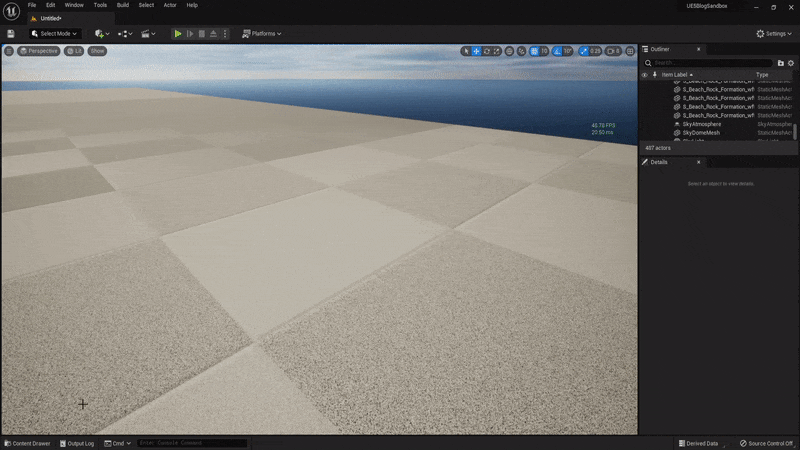Activate the scale objects tool
This screenshot has width=800, height=450.
pyautogui.click(x=496, y=51)
